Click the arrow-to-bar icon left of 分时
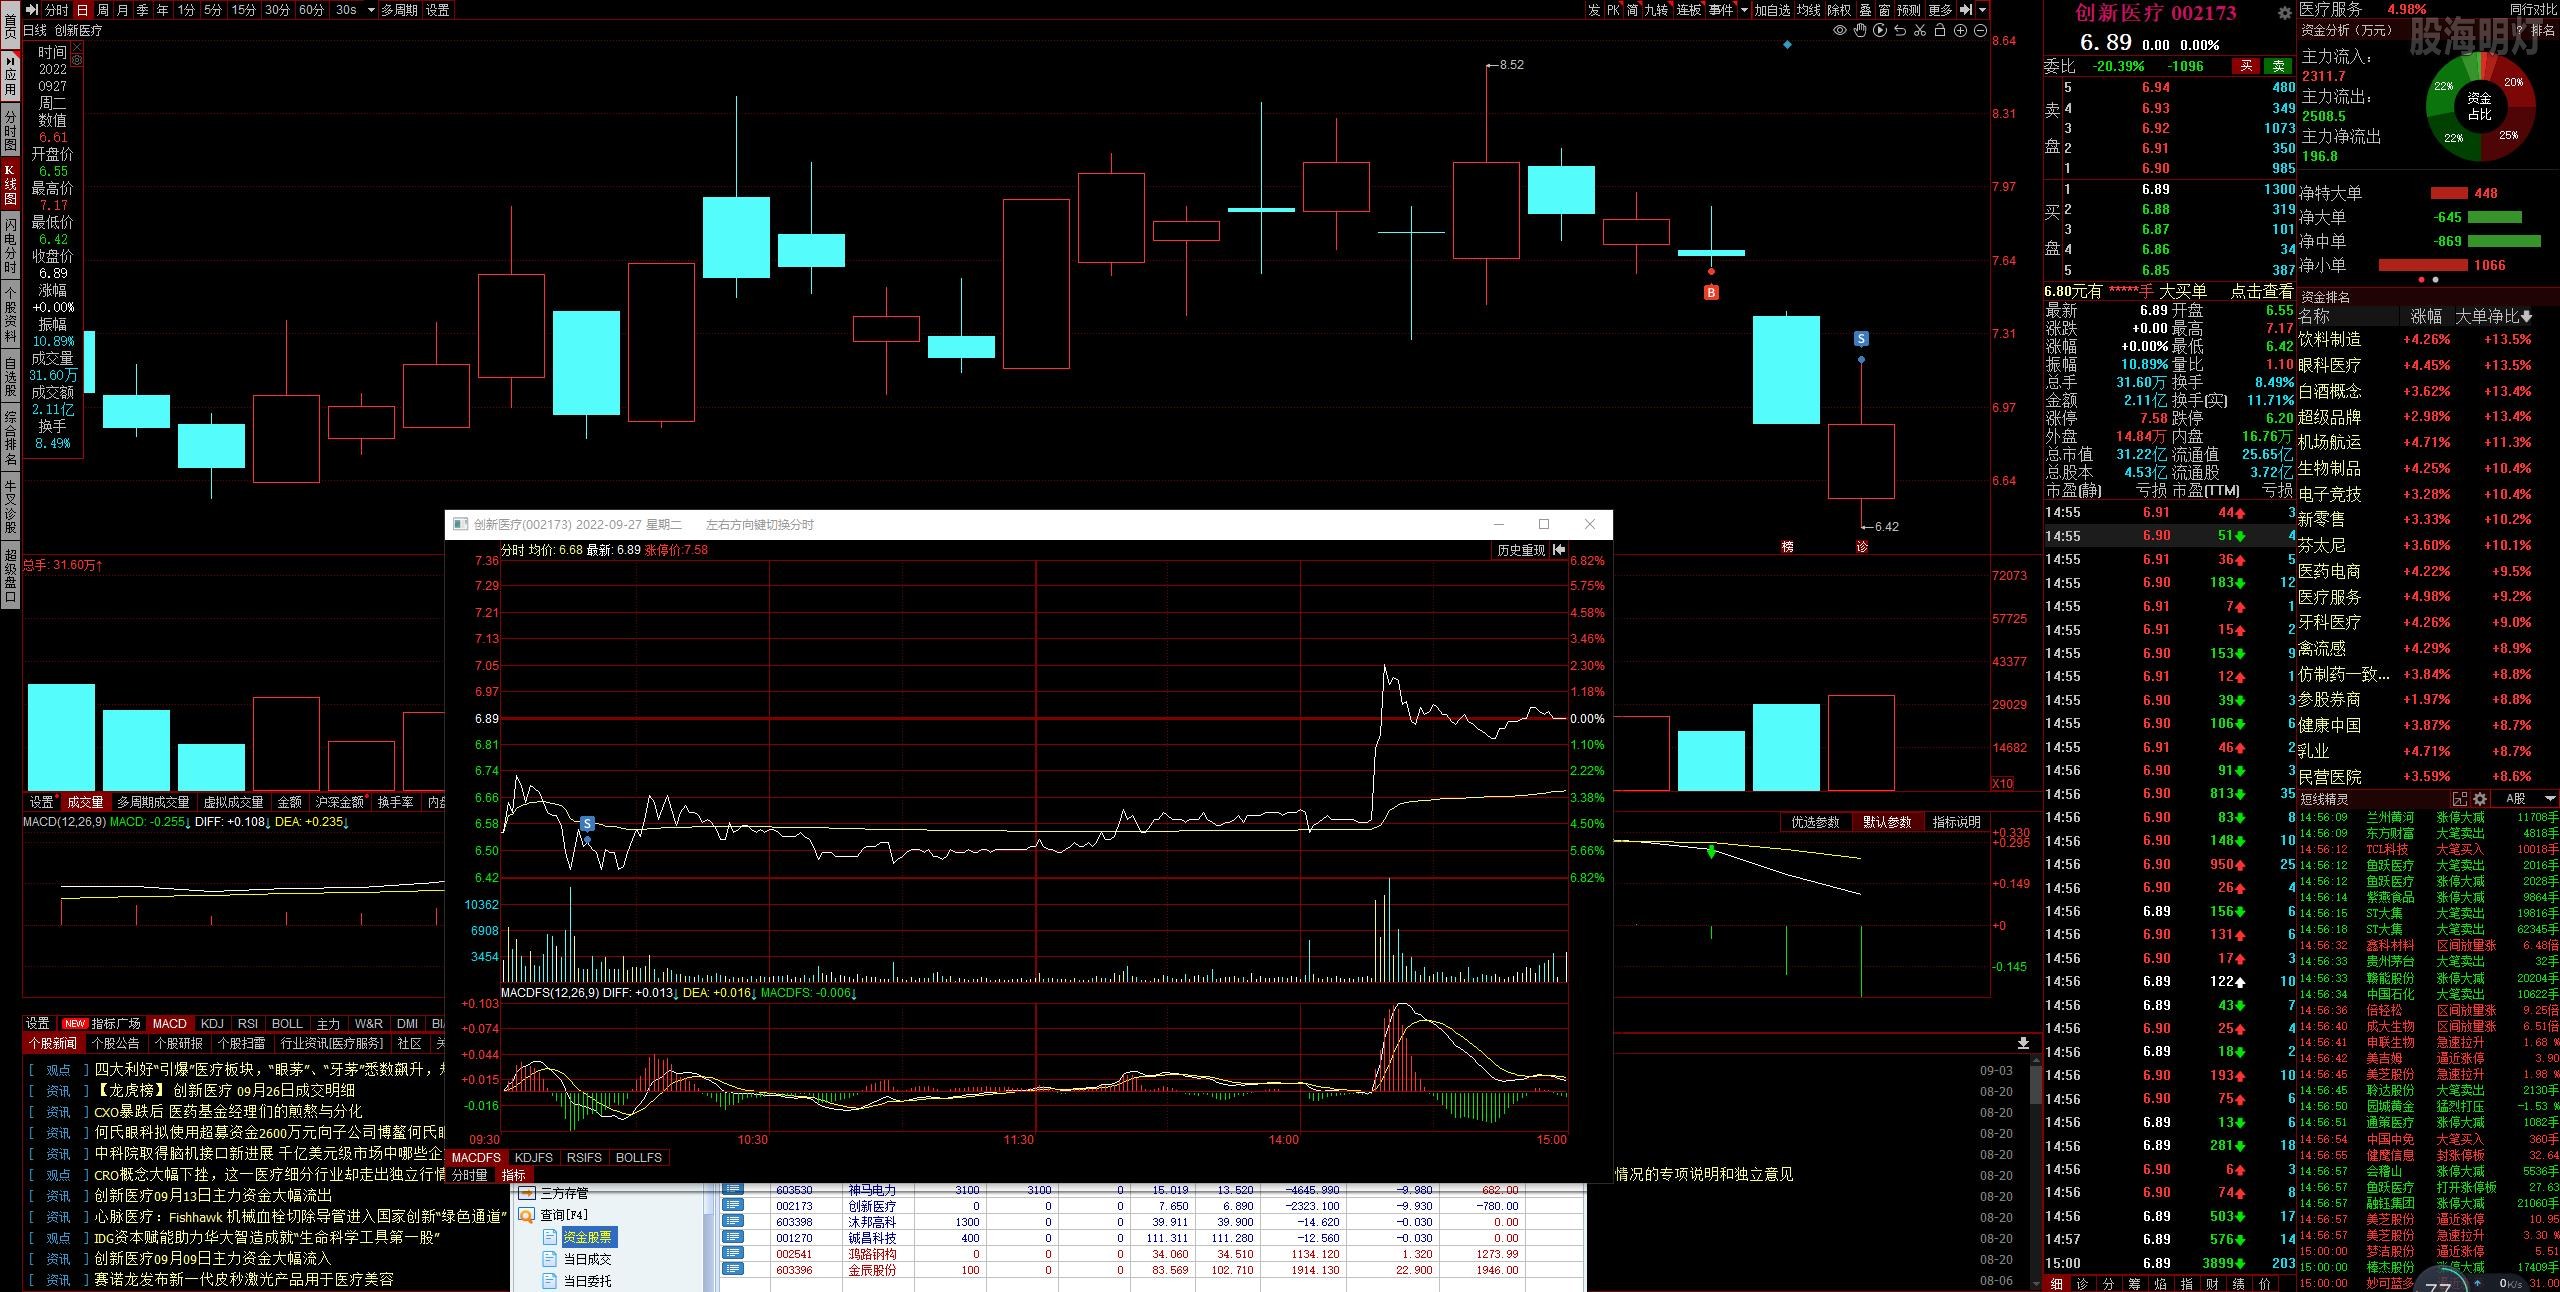2560x1292 pixels. [31, 10]
